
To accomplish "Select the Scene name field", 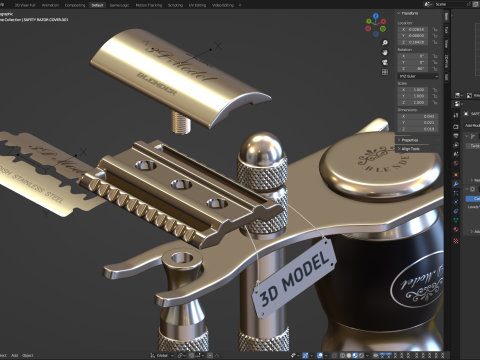I will coord(451,4).
